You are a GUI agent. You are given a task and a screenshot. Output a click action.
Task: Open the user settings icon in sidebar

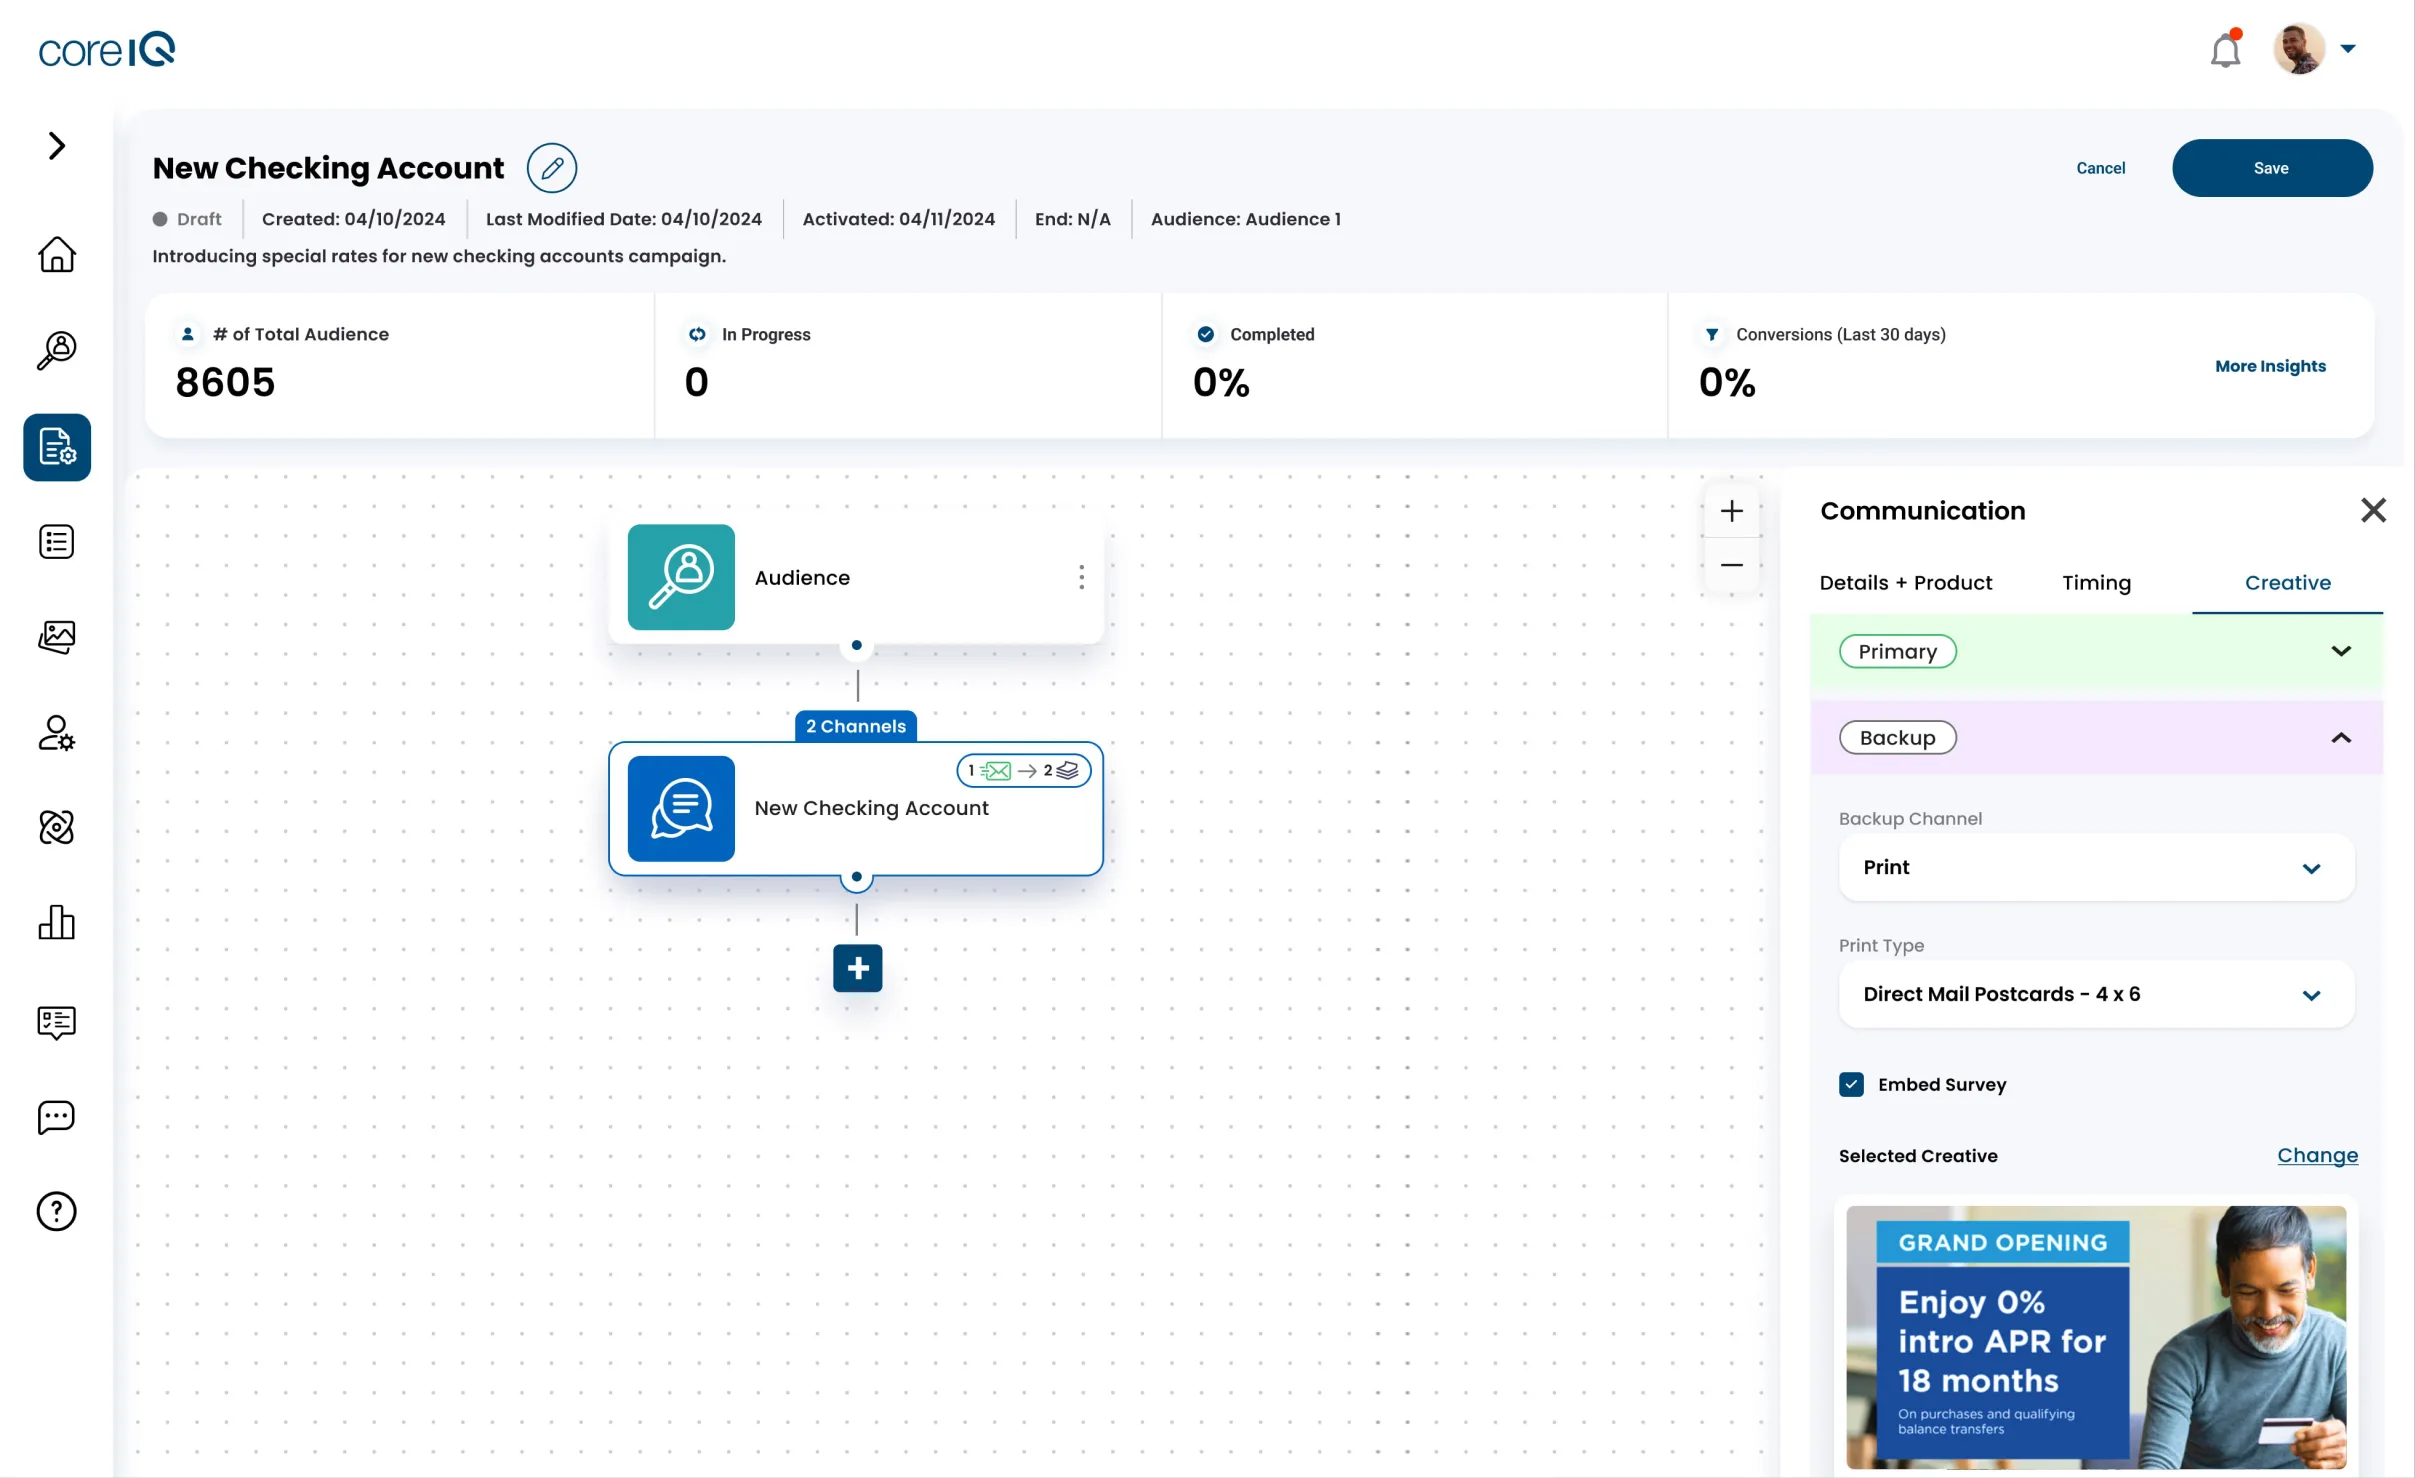(57, 733)
